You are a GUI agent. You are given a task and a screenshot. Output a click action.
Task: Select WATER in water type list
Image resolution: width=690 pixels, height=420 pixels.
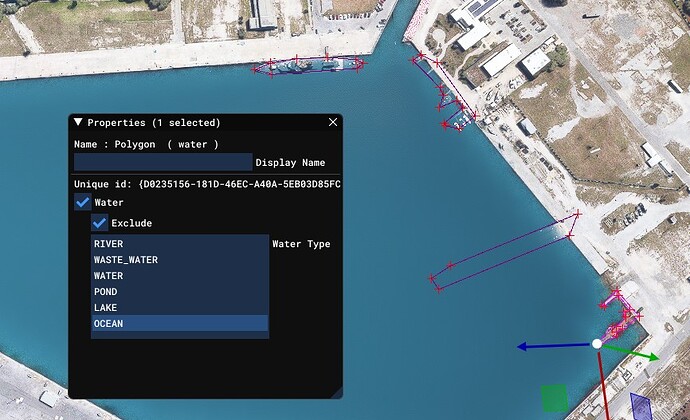[180, 276]
